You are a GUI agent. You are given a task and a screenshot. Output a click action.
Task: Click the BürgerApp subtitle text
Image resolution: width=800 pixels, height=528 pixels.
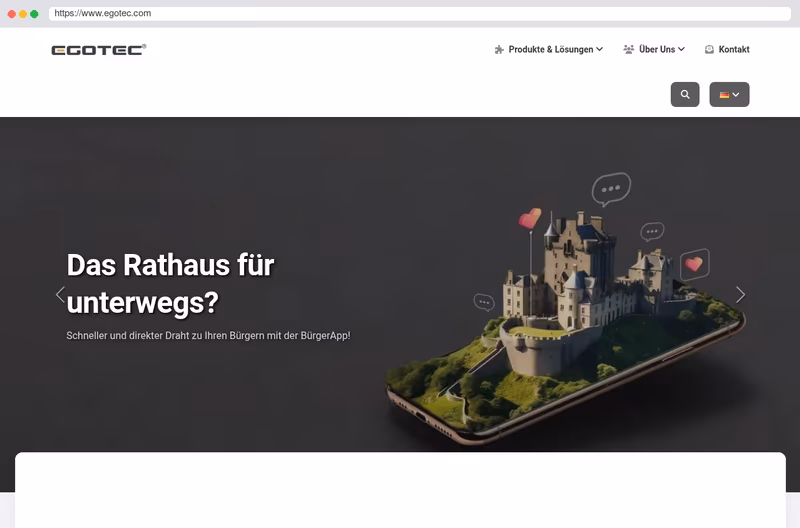click(x=208, y=336)
